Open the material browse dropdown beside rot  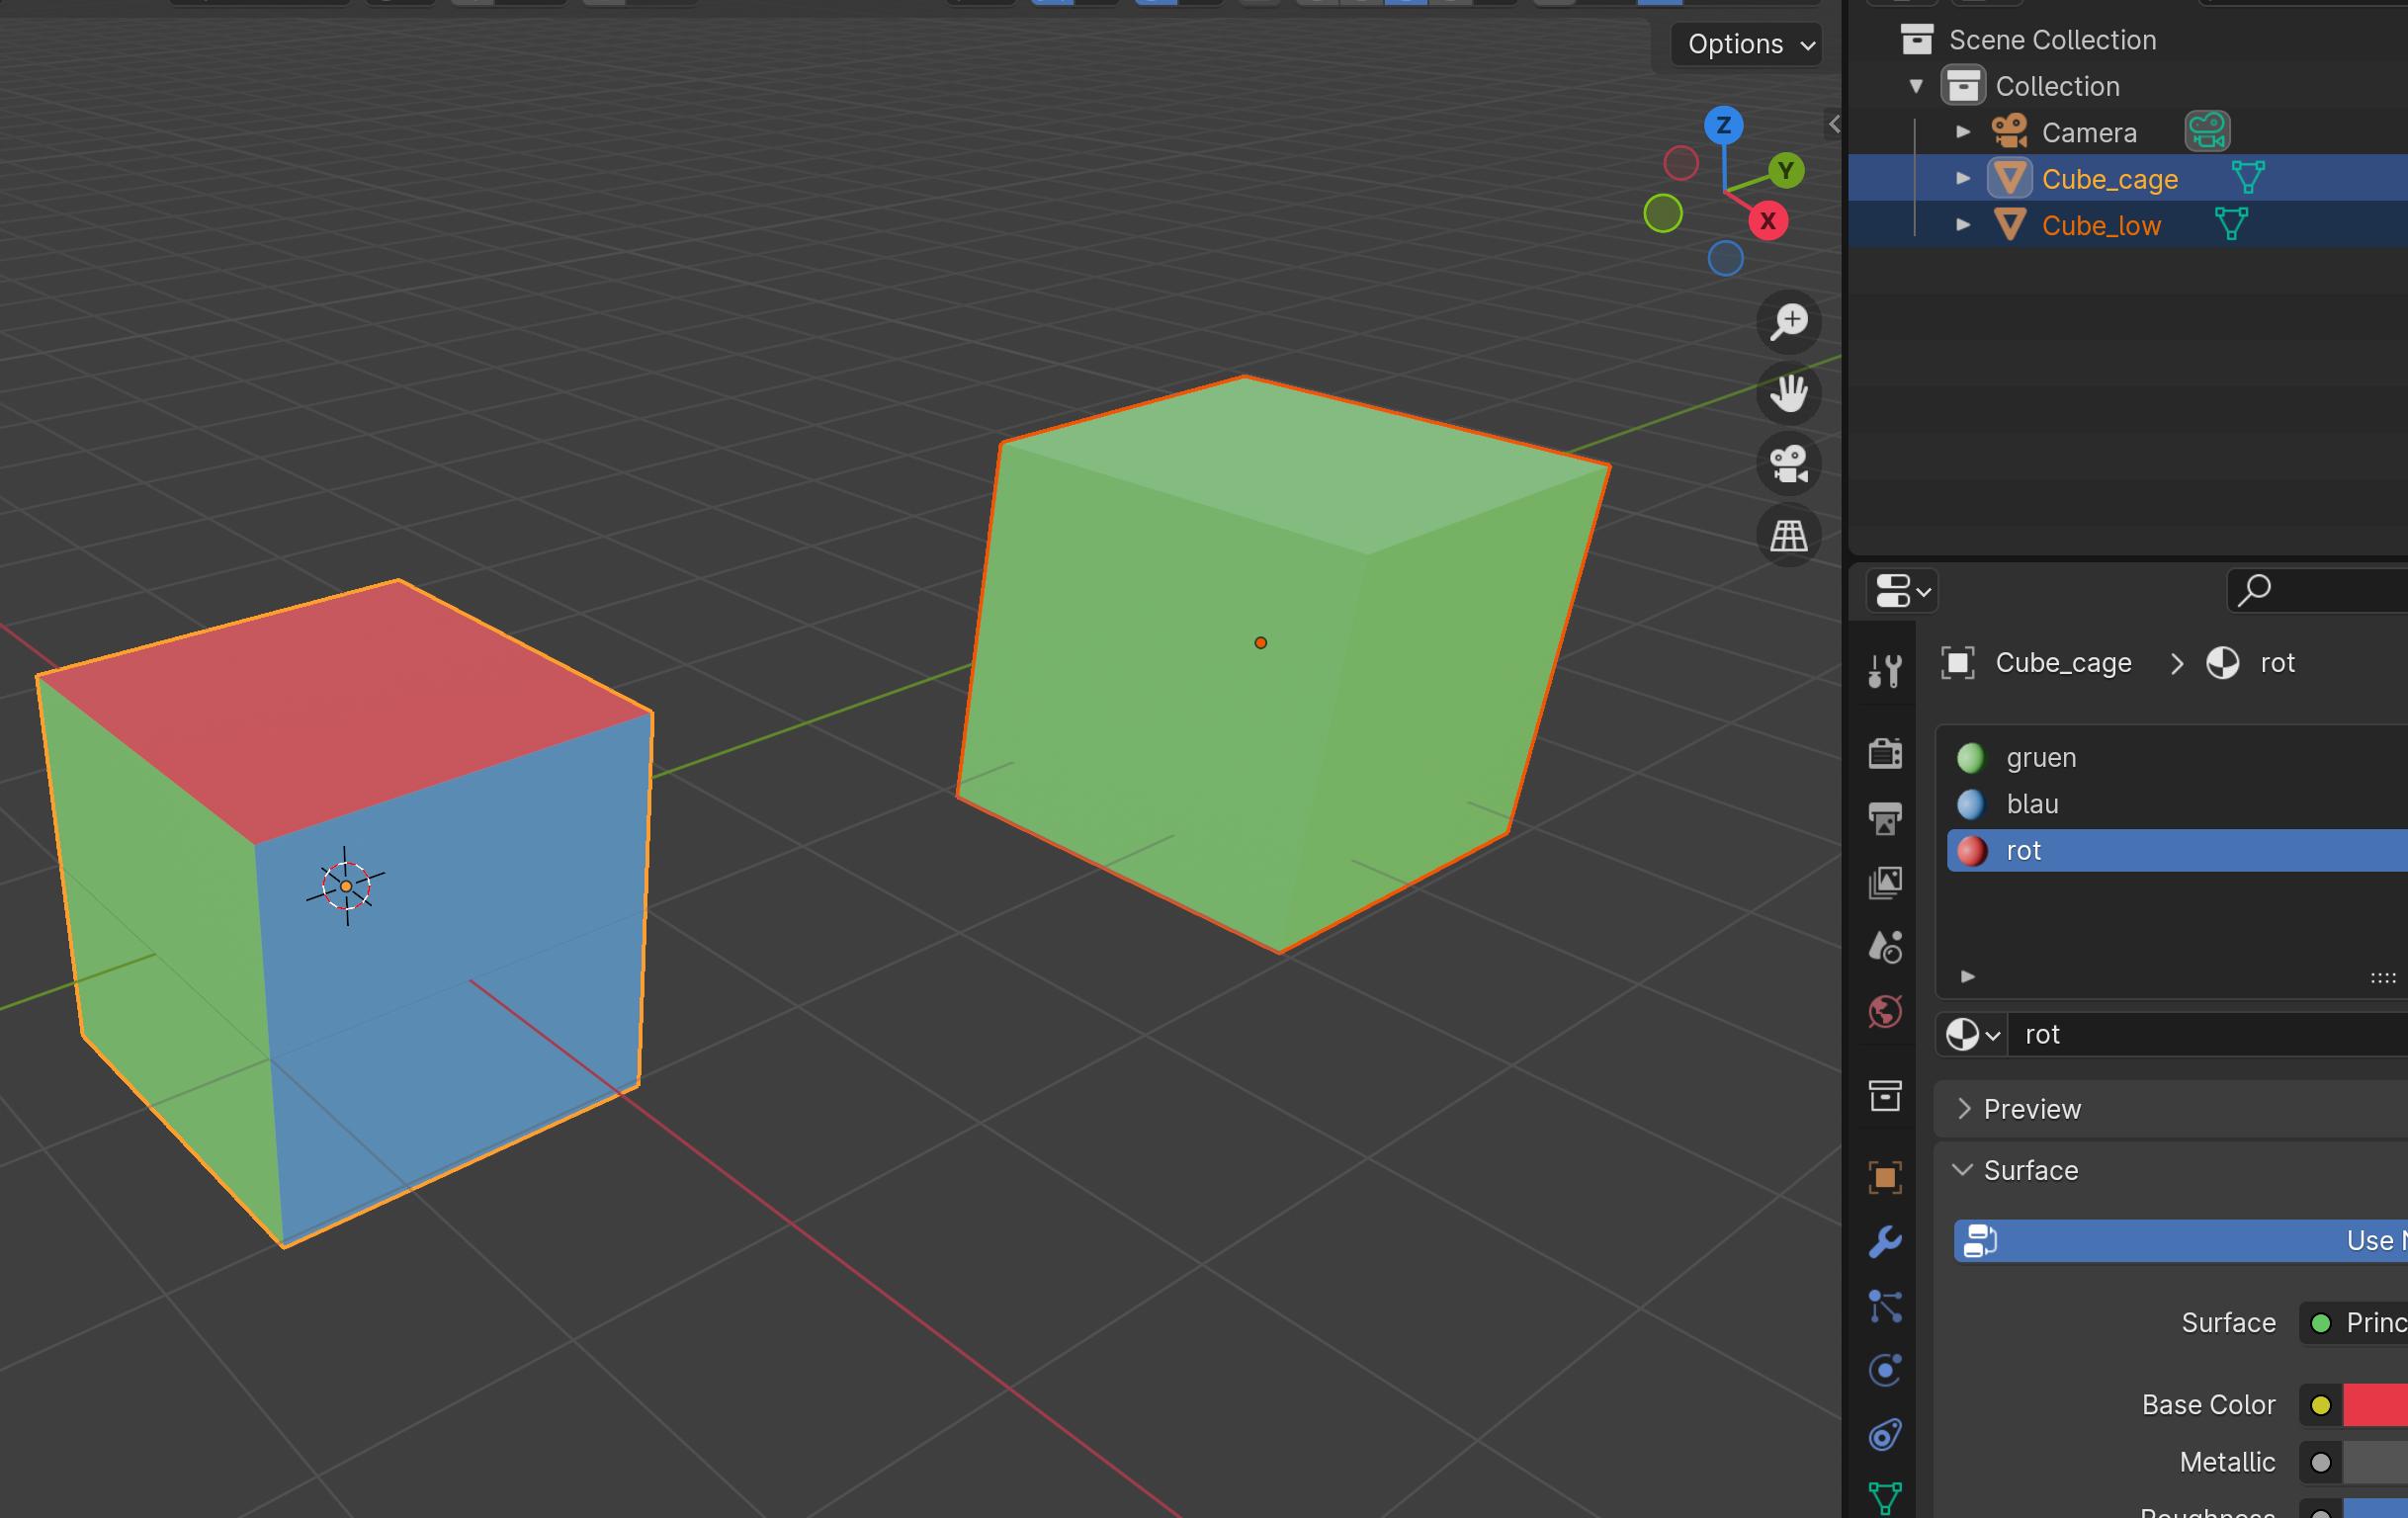click(1971, 1034)
